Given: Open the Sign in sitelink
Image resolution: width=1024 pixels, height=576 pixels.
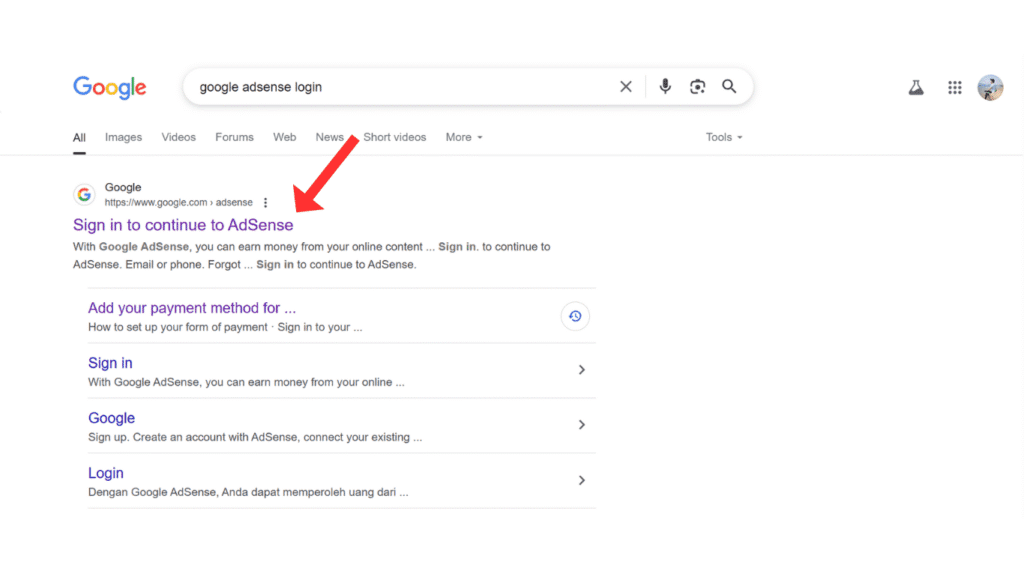Looking at the screenshot, I should [110, 363].
